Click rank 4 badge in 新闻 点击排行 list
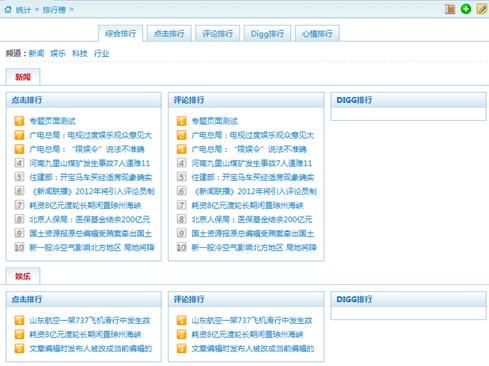This screenshot has width=489, height=366. (19, 163)
